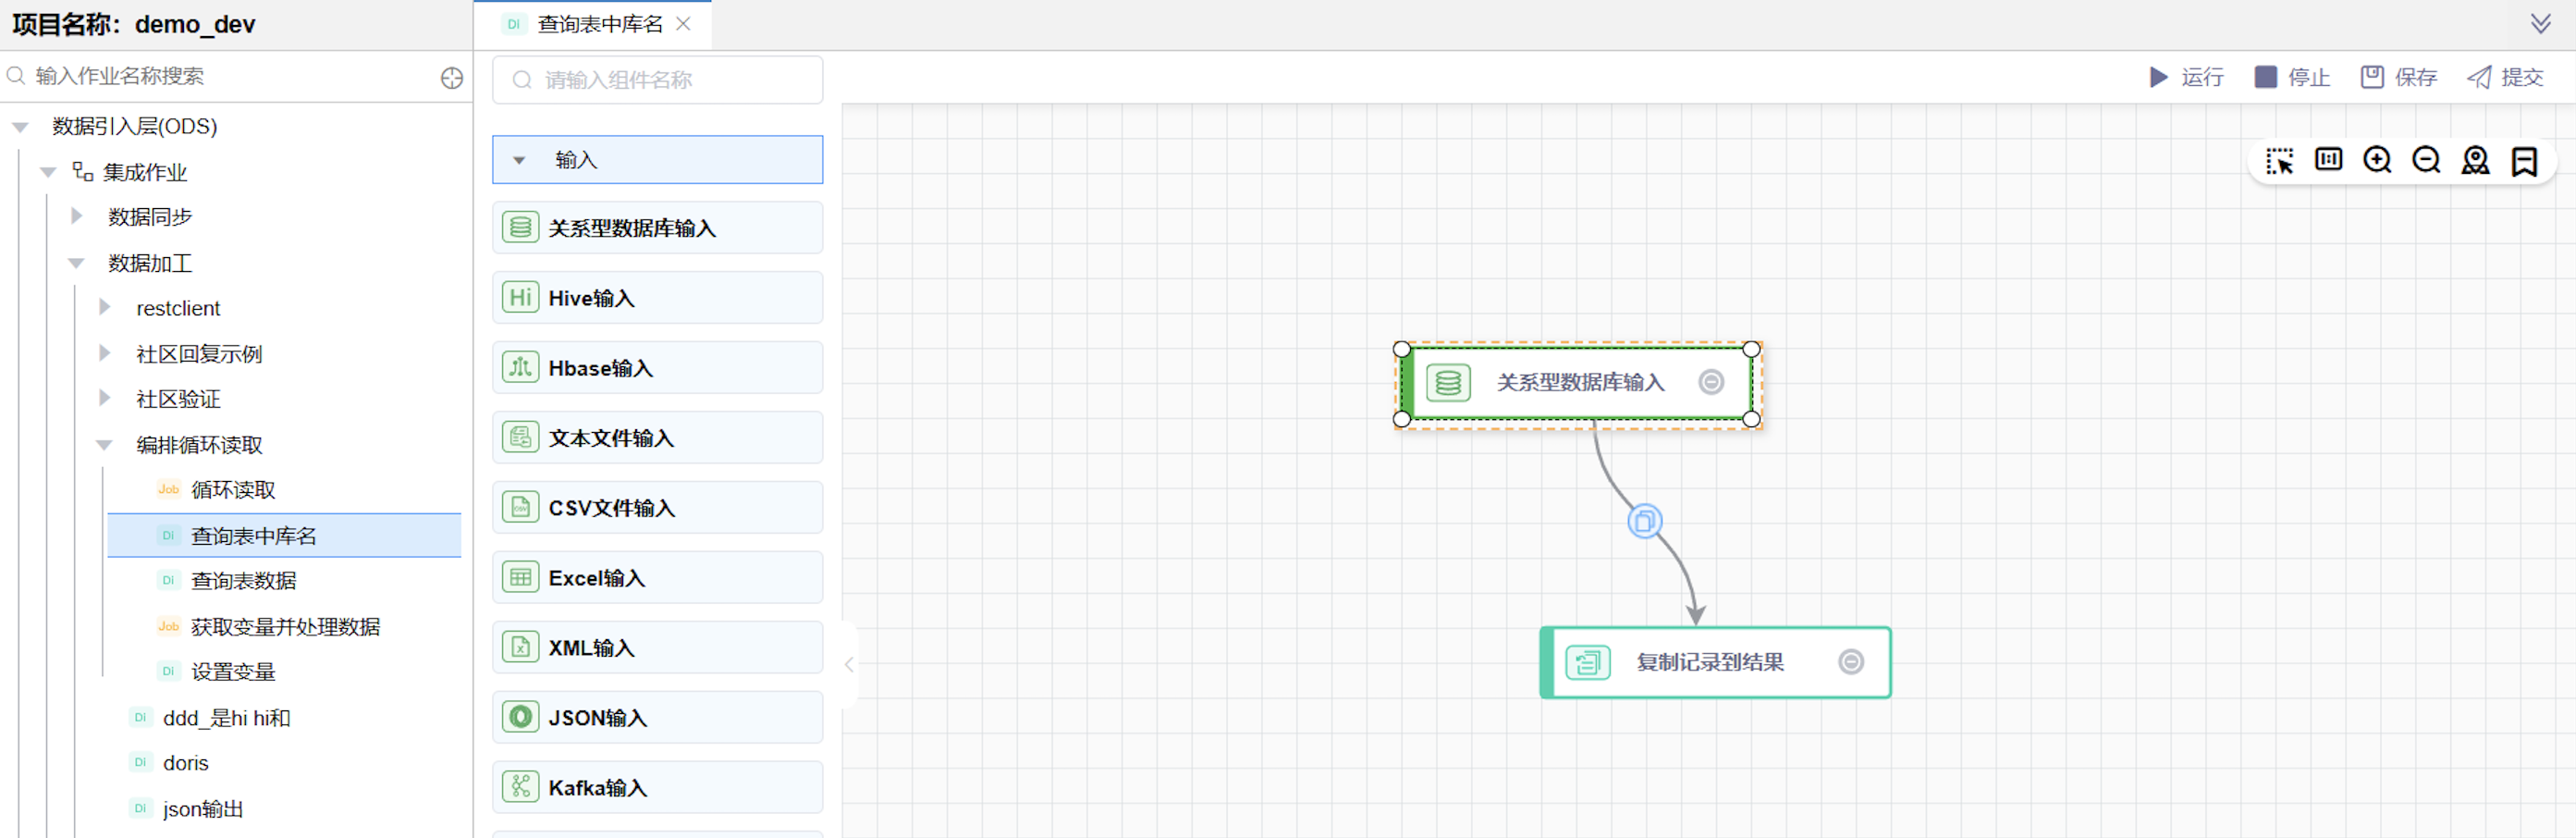Run the workflow with 运行 button
Screen dimensions: 2576x838
2187,77
